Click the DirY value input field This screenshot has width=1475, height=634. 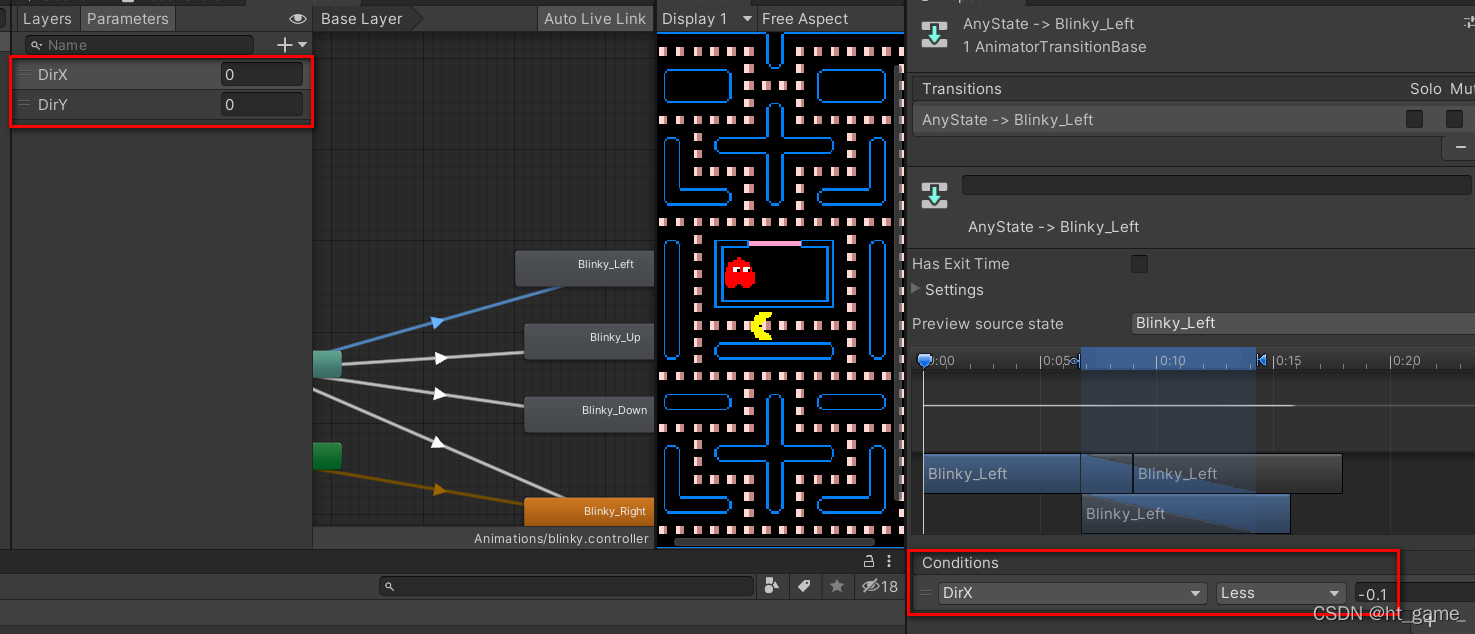261,104
